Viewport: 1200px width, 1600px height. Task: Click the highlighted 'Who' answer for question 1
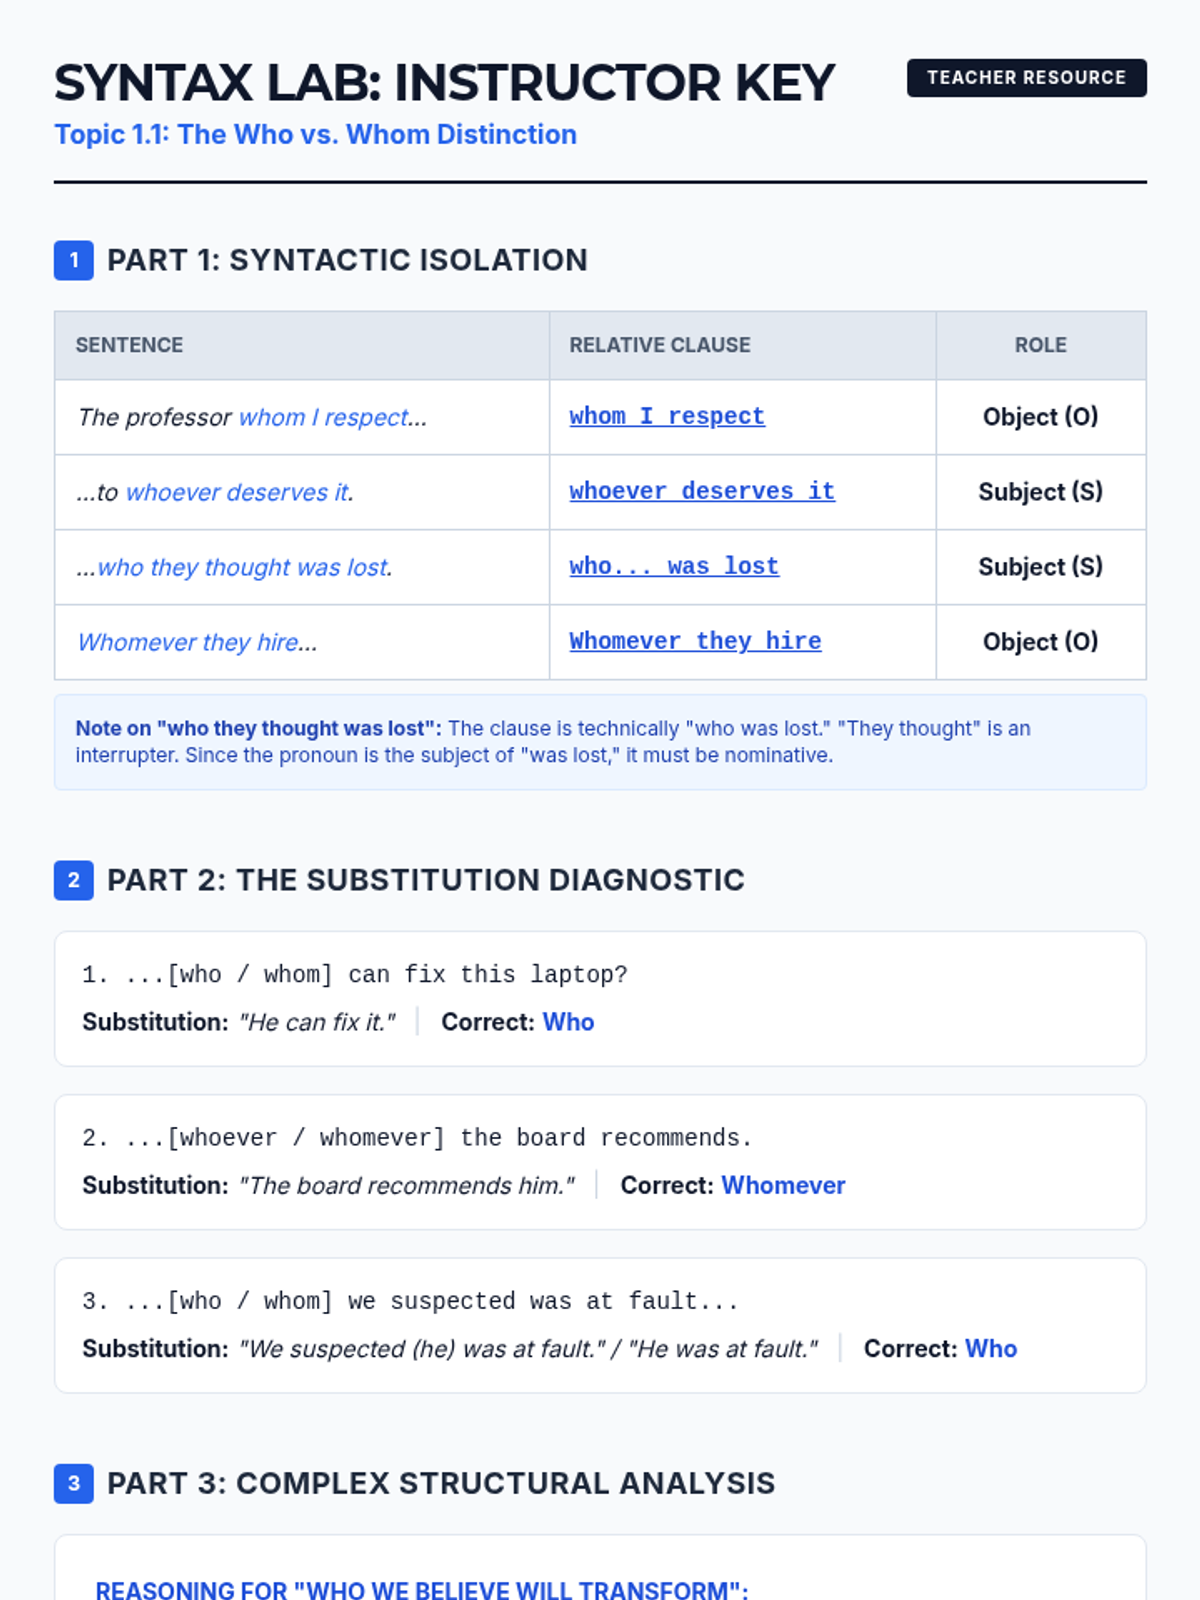click(x=568, y=1022)
